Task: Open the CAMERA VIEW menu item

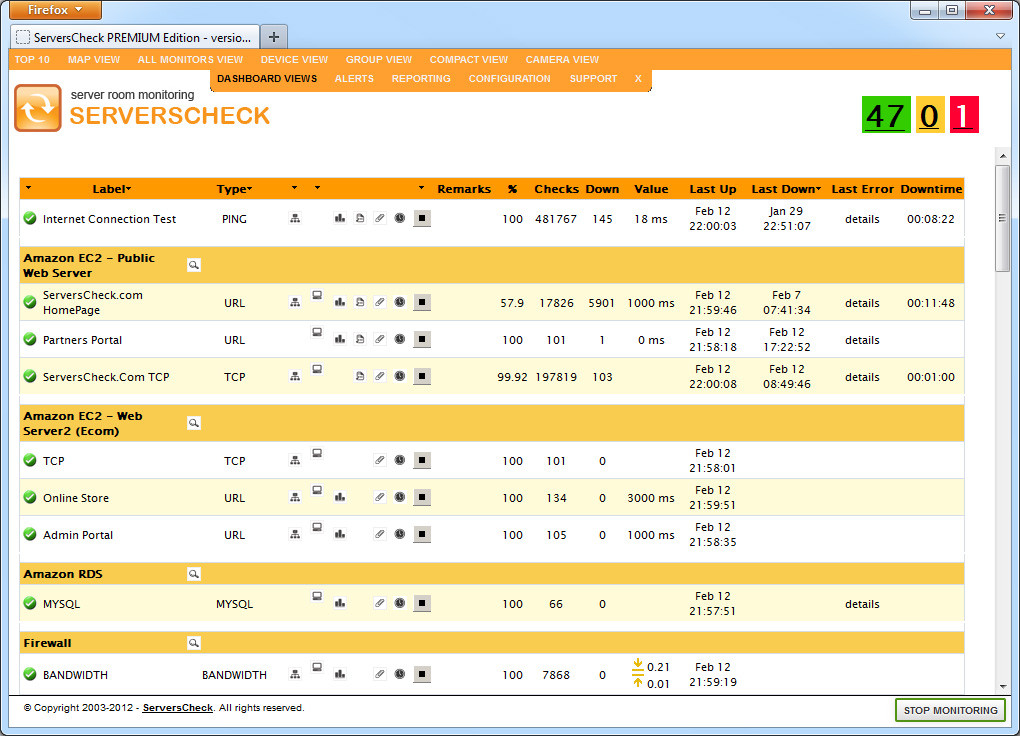Action: pos(562,59)
